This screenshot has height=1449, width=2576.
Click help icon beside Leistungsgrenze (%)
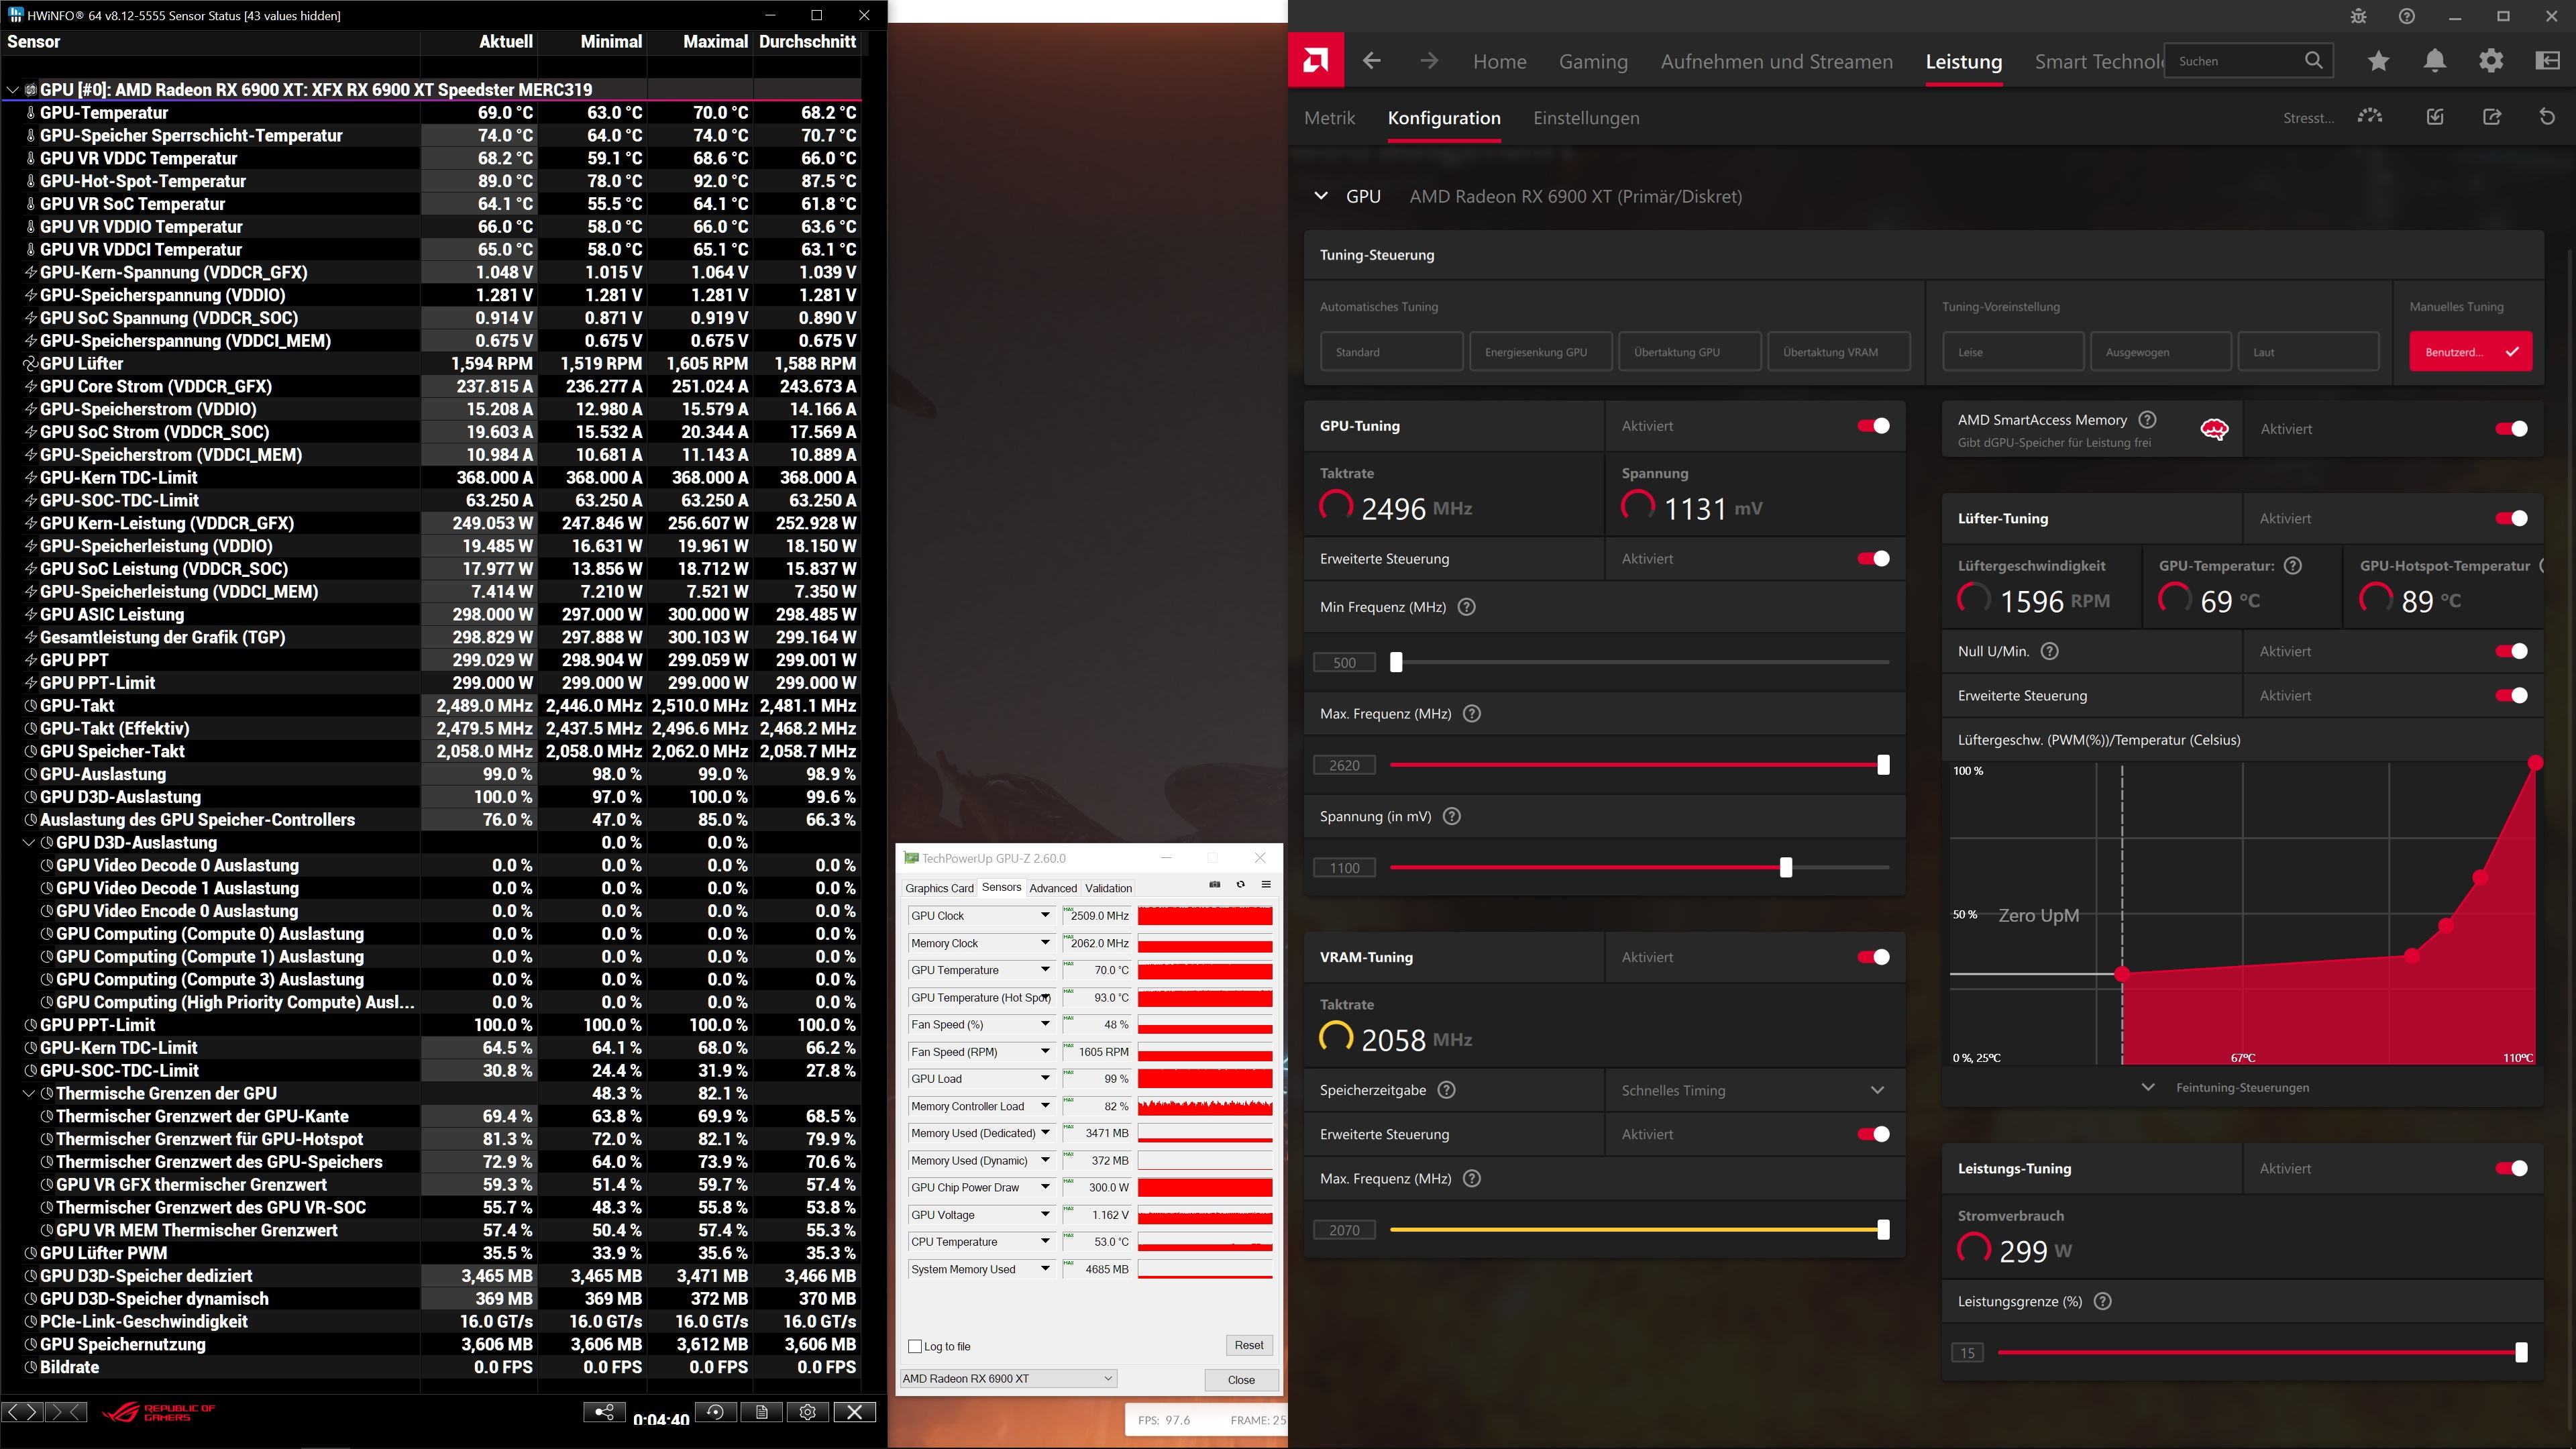[x=2103, y=1301]
